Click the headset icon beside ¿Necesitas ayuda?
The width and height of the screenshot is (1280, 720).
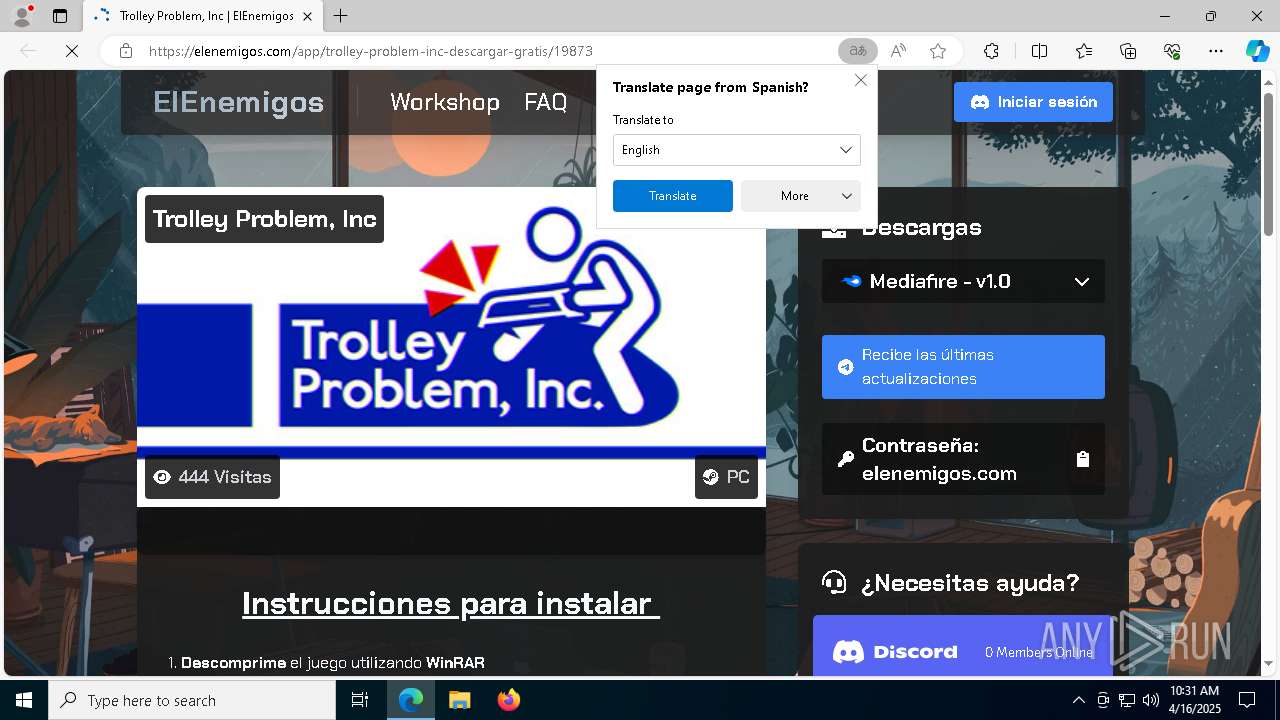point(834,582)
